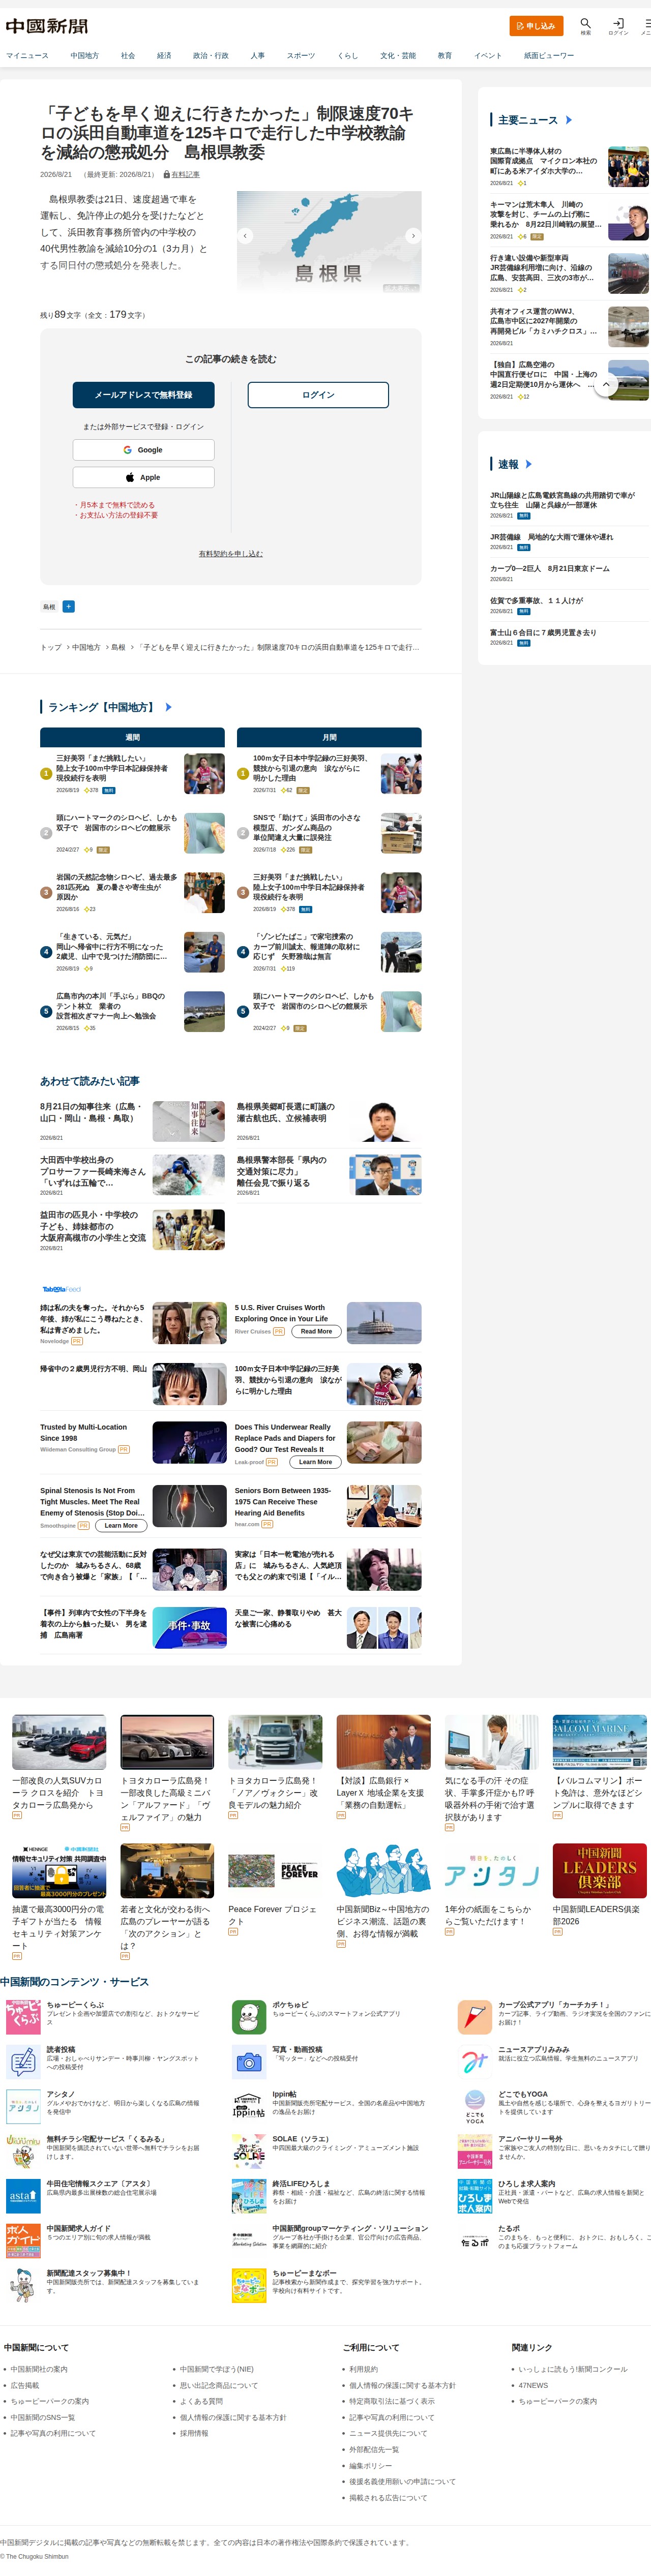
Task: Show previous image in article carousel
Action: tap(245, 236)
